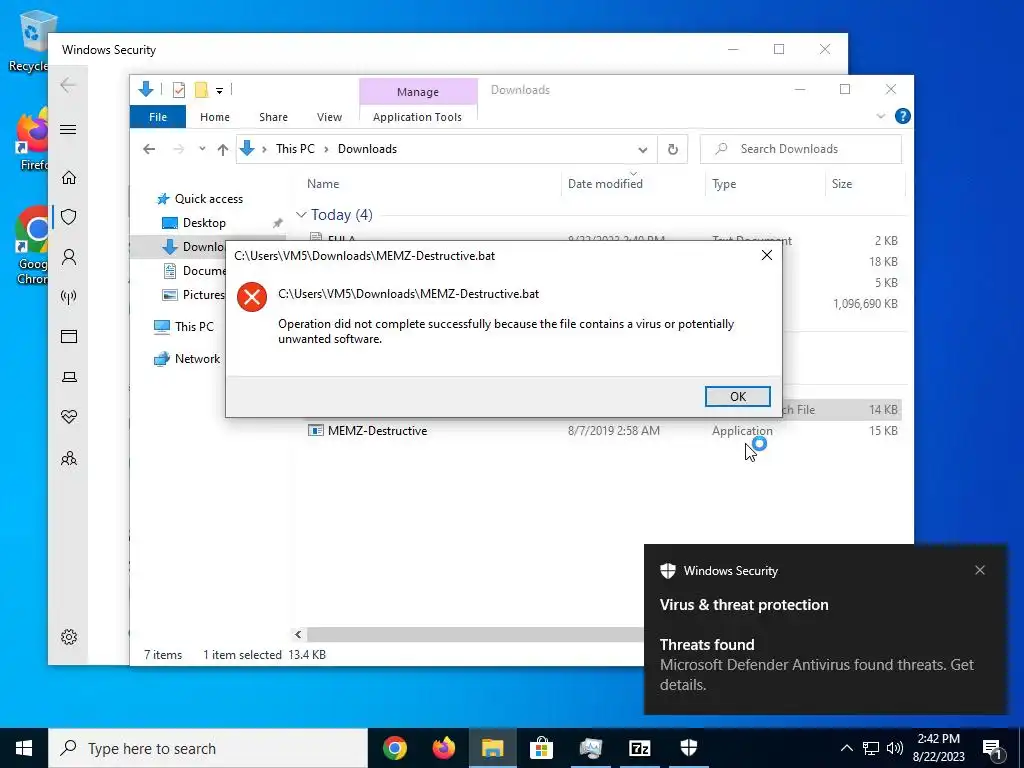Click the horizontal scrollbar left arrow
The height and width of the screenshot is (768, 1024).
pos(298,634)
